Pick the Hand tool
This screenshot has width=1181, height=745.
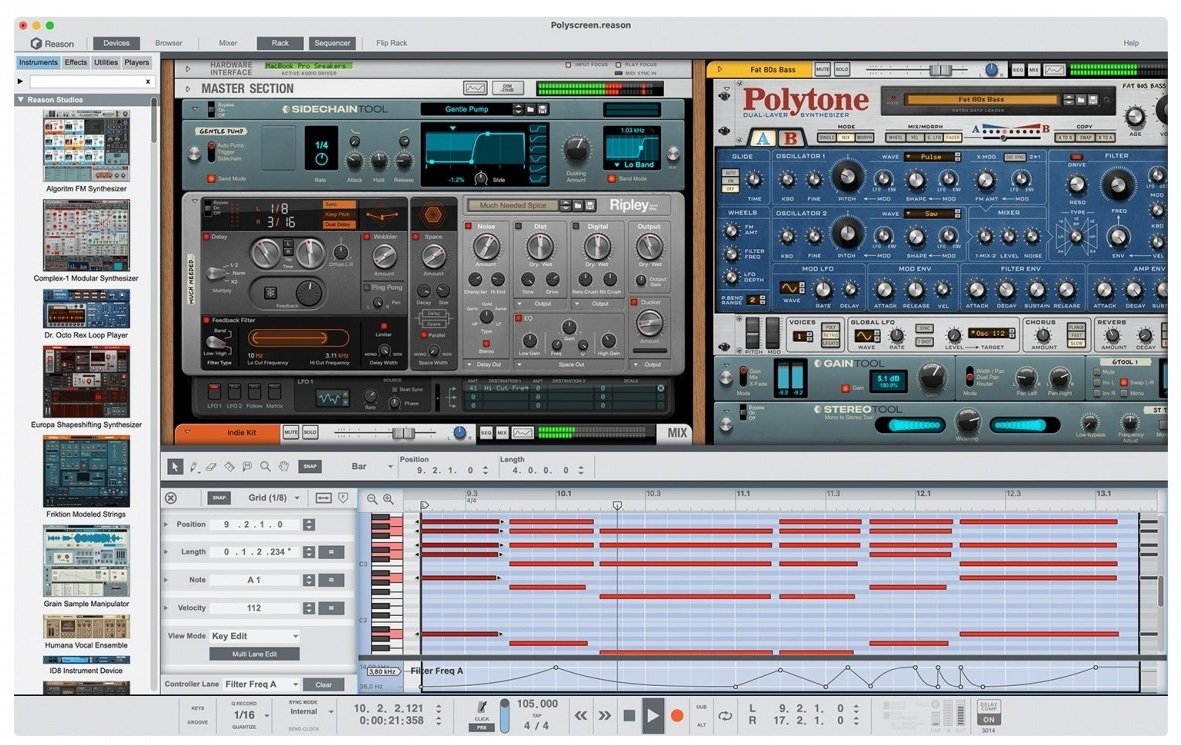(283, 467)
